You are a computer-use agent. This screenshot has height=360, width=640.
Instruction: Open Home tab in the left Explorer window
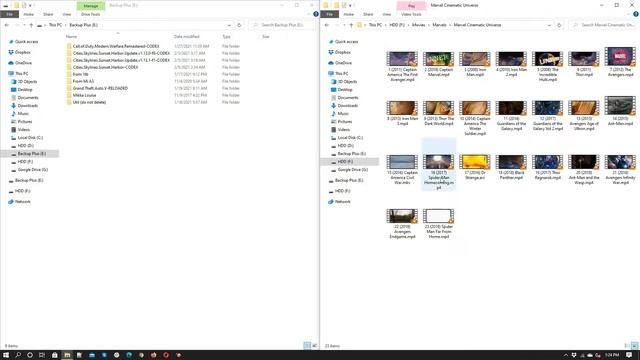(29, 14)
